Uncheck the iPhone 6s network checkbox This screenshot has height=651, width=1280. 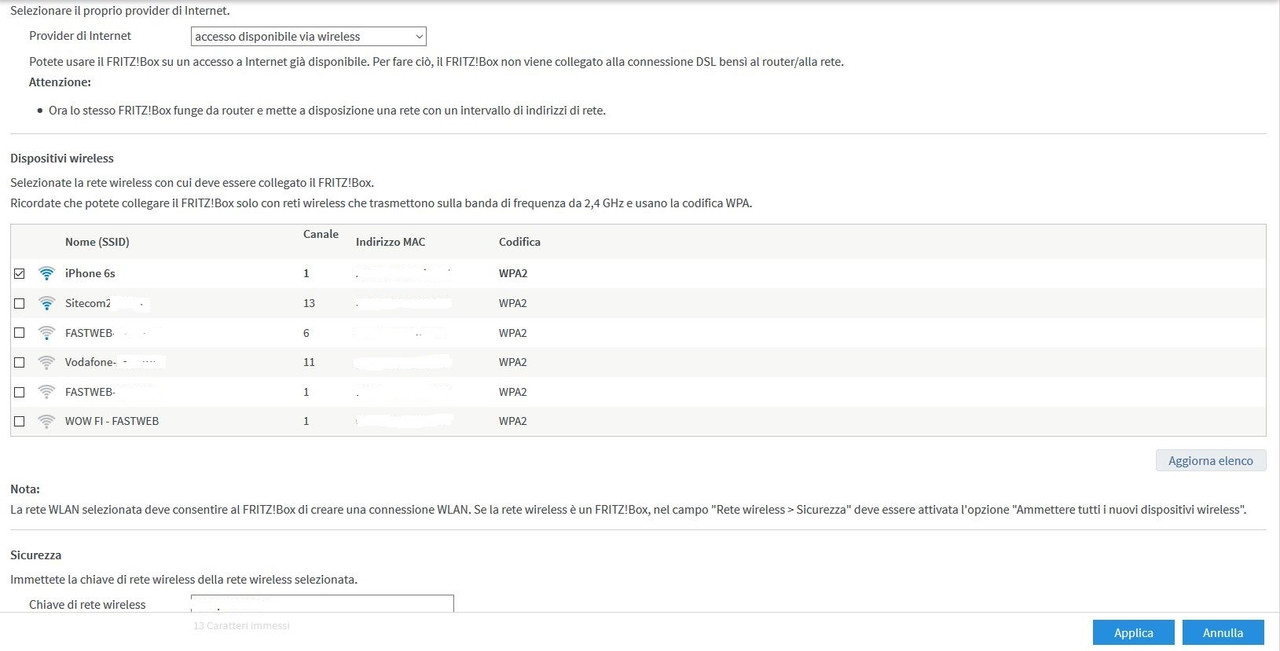[x=19, y=274]
